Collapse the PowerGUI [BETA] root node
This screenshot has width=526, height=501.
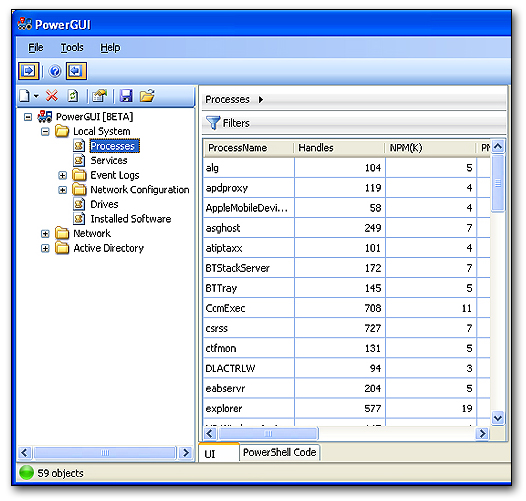[x=28, y=117]
